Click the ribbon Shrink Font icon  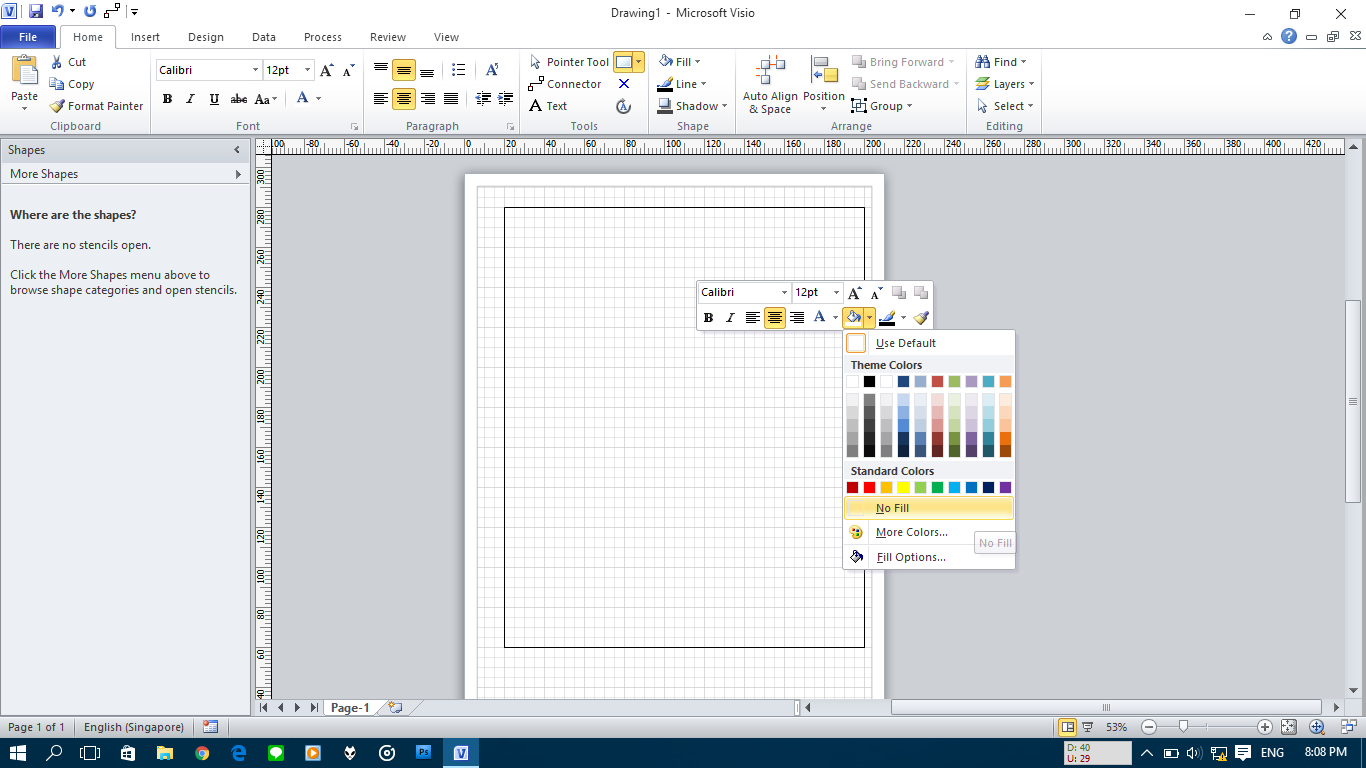[x=349, y=70]
